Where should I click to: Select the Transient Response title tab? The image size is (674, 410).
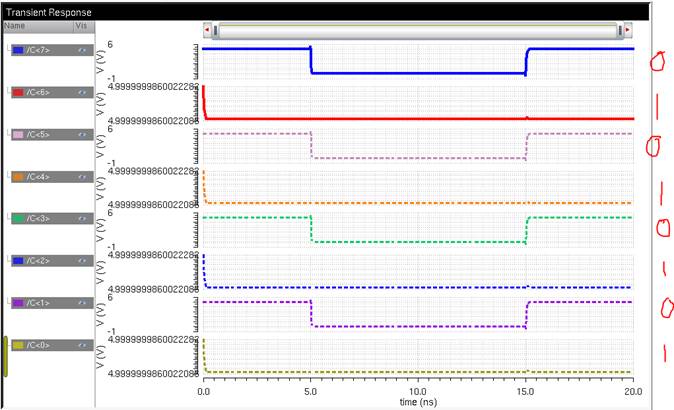click(x=49, y=11)
